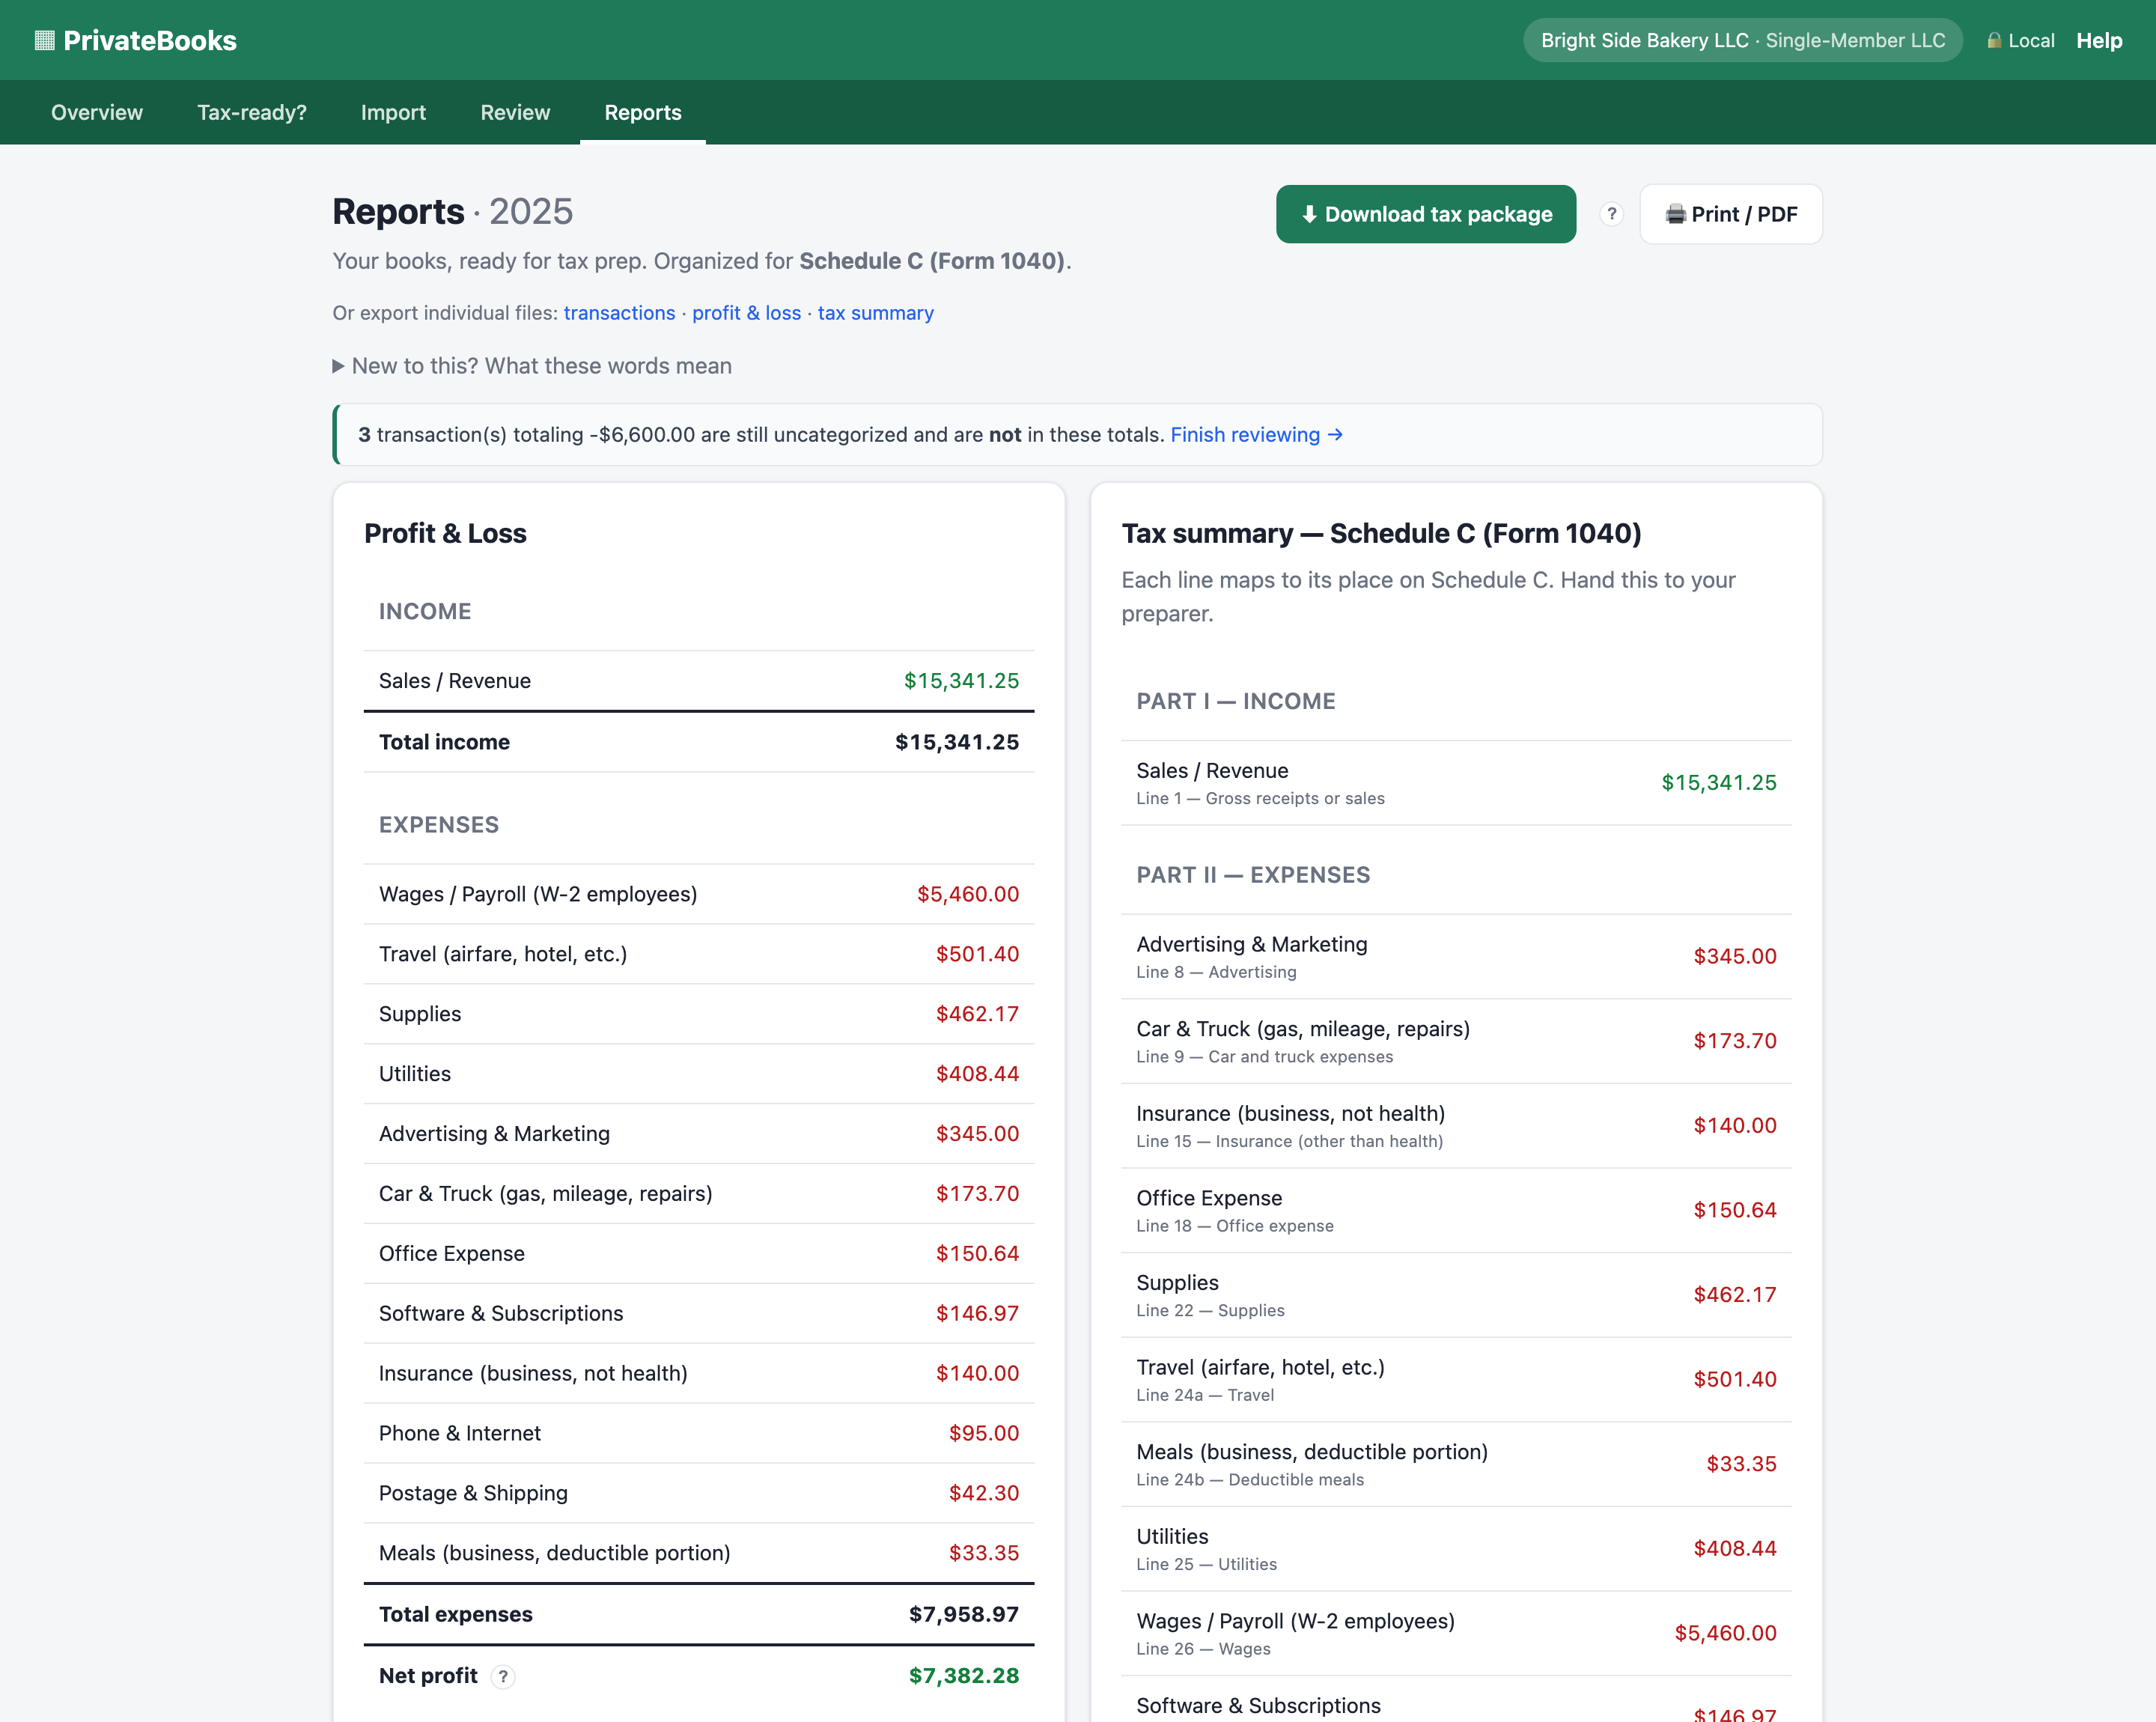Click Wages / Payroll row in Profit & Loss
The width and height of the screenshot is (2156, 1722).
(699, 894)
